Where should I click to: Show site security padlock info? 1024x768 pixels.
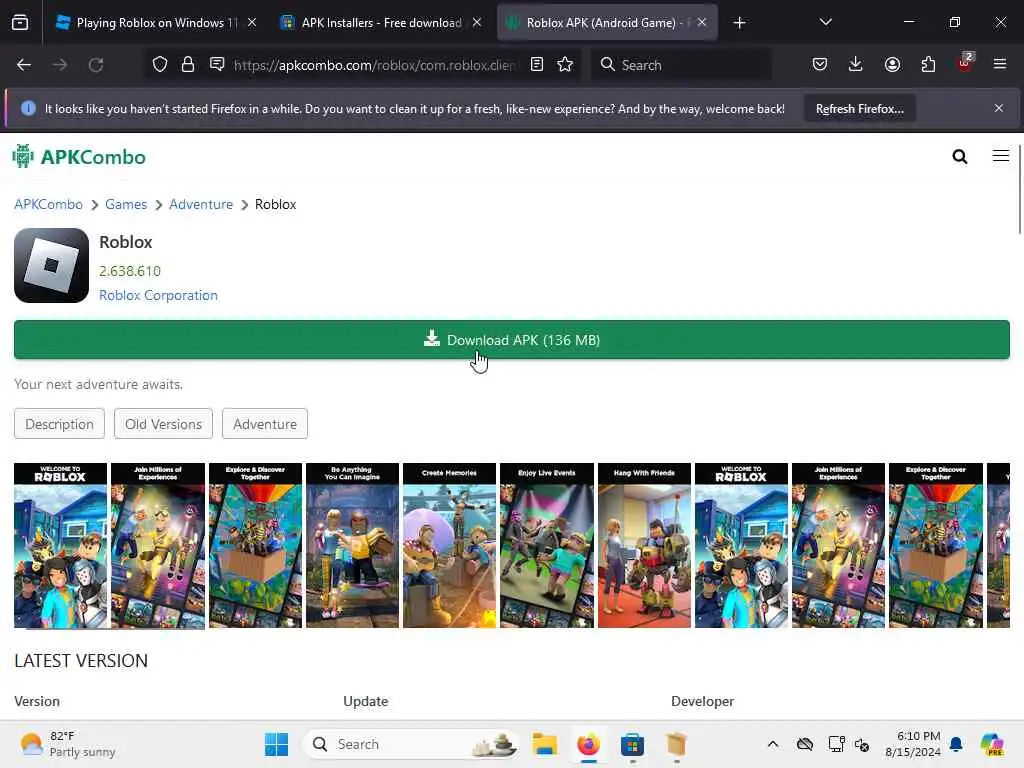188,64
